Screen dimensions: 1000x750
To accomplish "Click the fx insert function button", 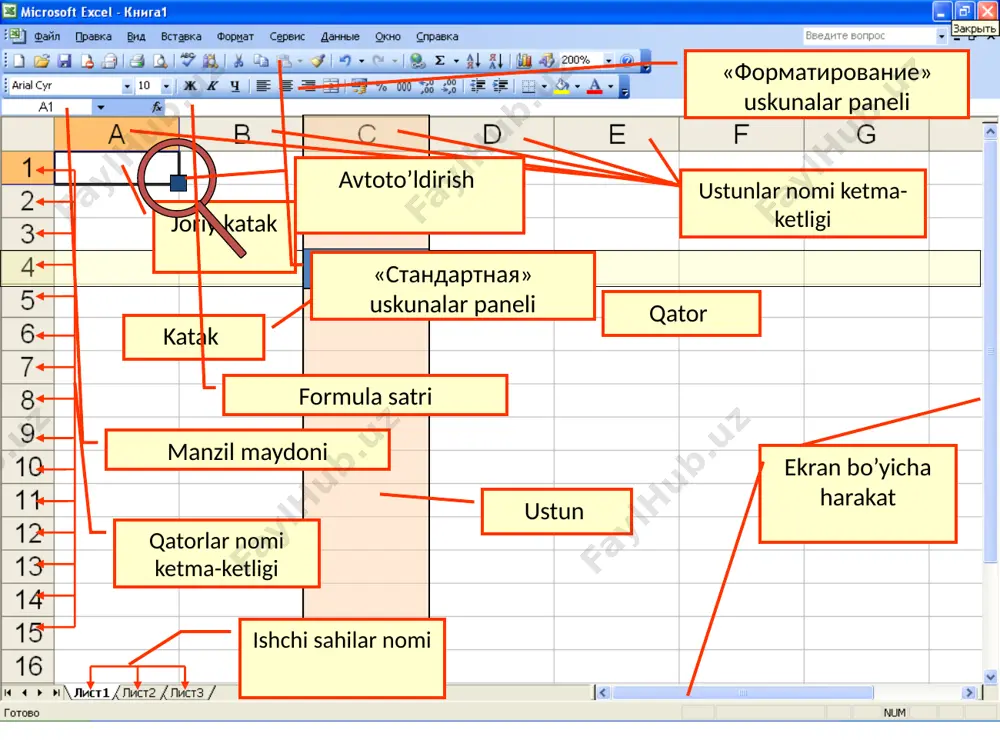I will tap(157, 107).
